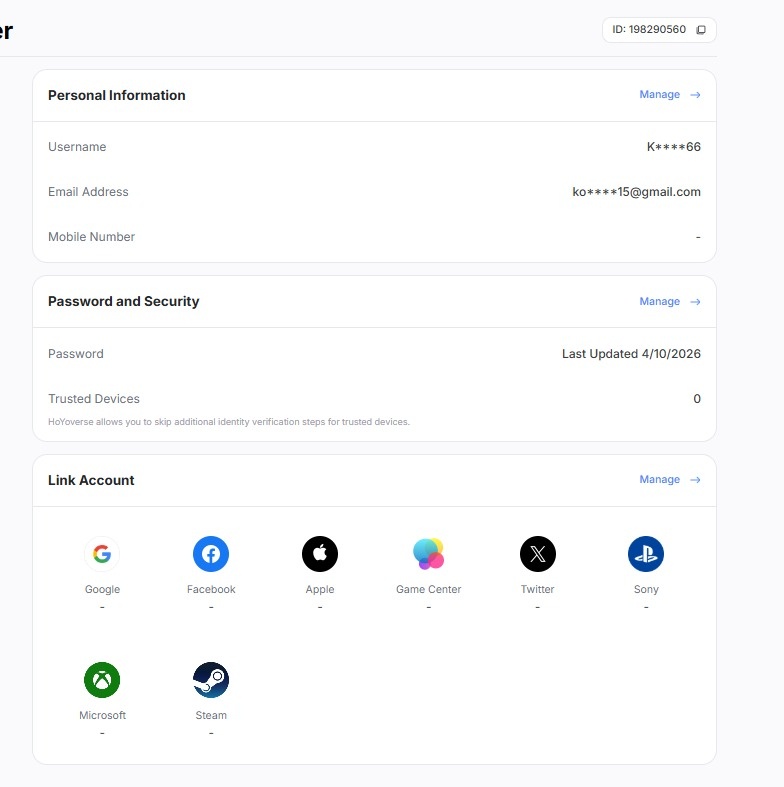The height and width of the screenshot is (787, 784).
Task: Click the Twitter X icon
Action: tap(538, 554)
